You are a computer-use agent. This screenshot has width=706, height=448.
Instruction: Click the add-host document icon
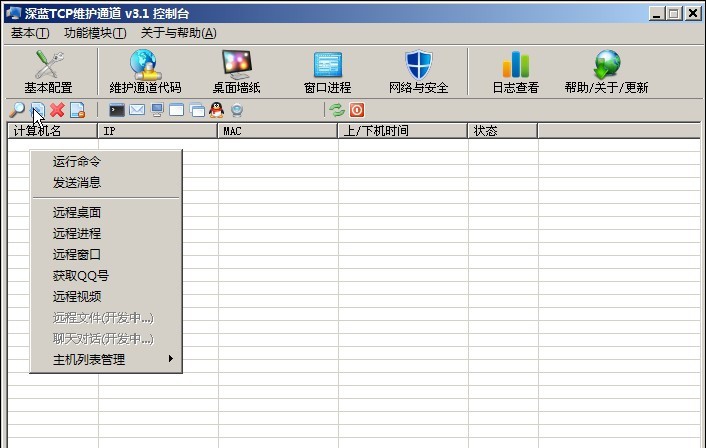[x=37, y=110]
